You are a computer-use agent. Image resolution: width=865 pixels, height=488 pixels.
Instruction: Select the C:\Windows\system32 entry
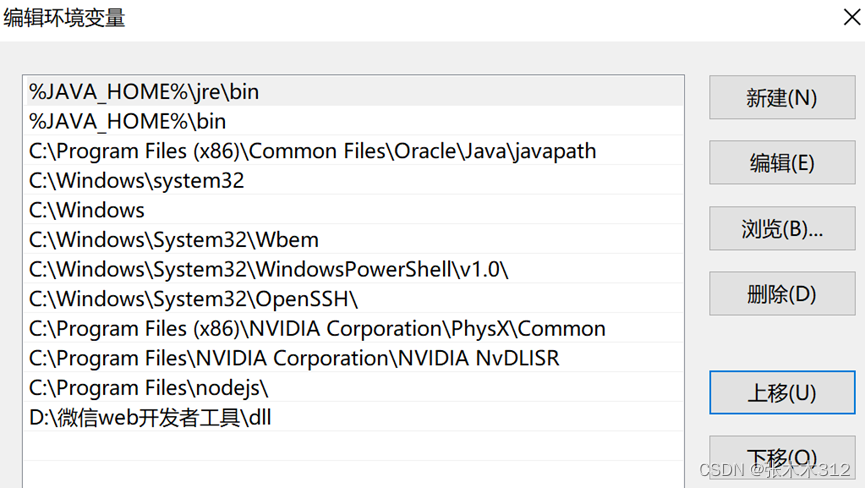354,180
